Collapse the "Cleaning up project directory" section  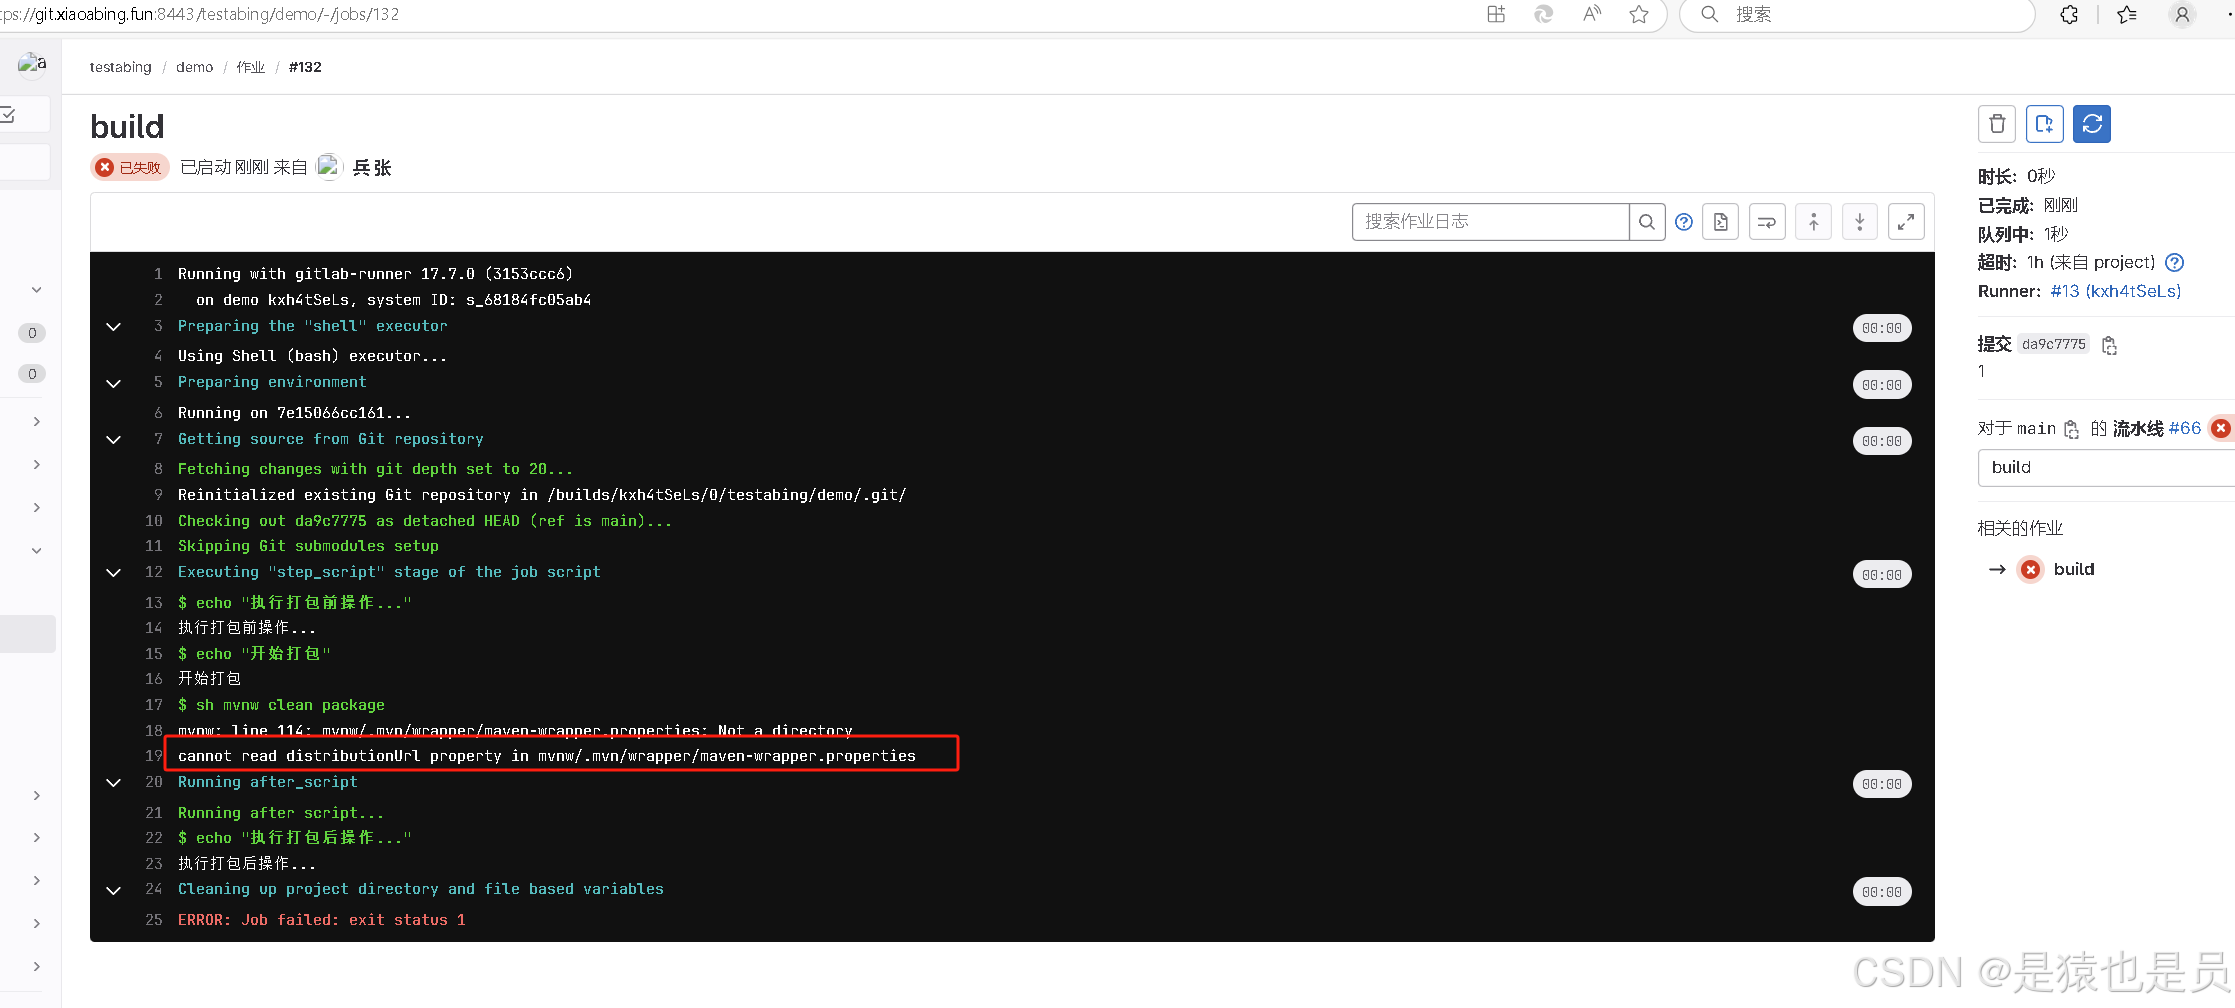(114, 891)
